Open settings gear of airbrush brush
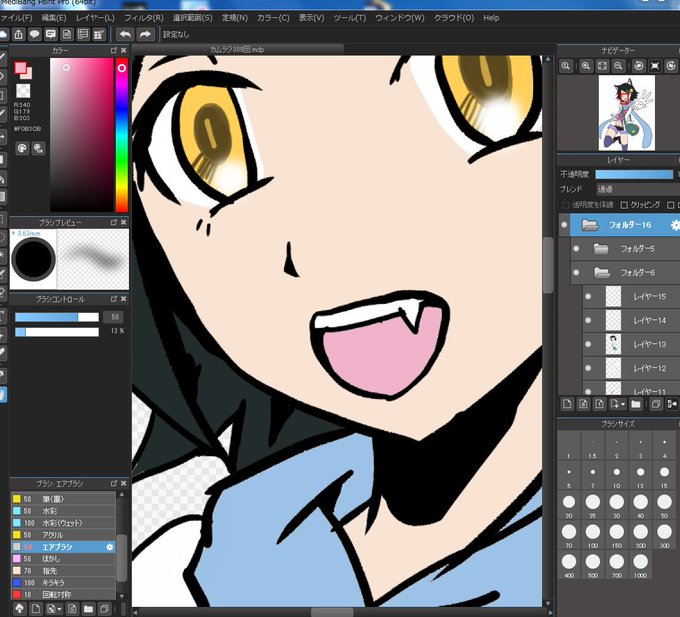Image resolution: width=680 pixels, height=617 pixels. [x=110, y=547]
